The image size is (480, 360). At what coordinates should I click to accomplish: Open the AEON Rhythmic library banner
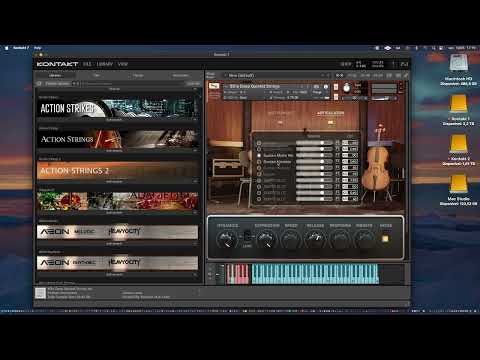(x=117, y=263)
